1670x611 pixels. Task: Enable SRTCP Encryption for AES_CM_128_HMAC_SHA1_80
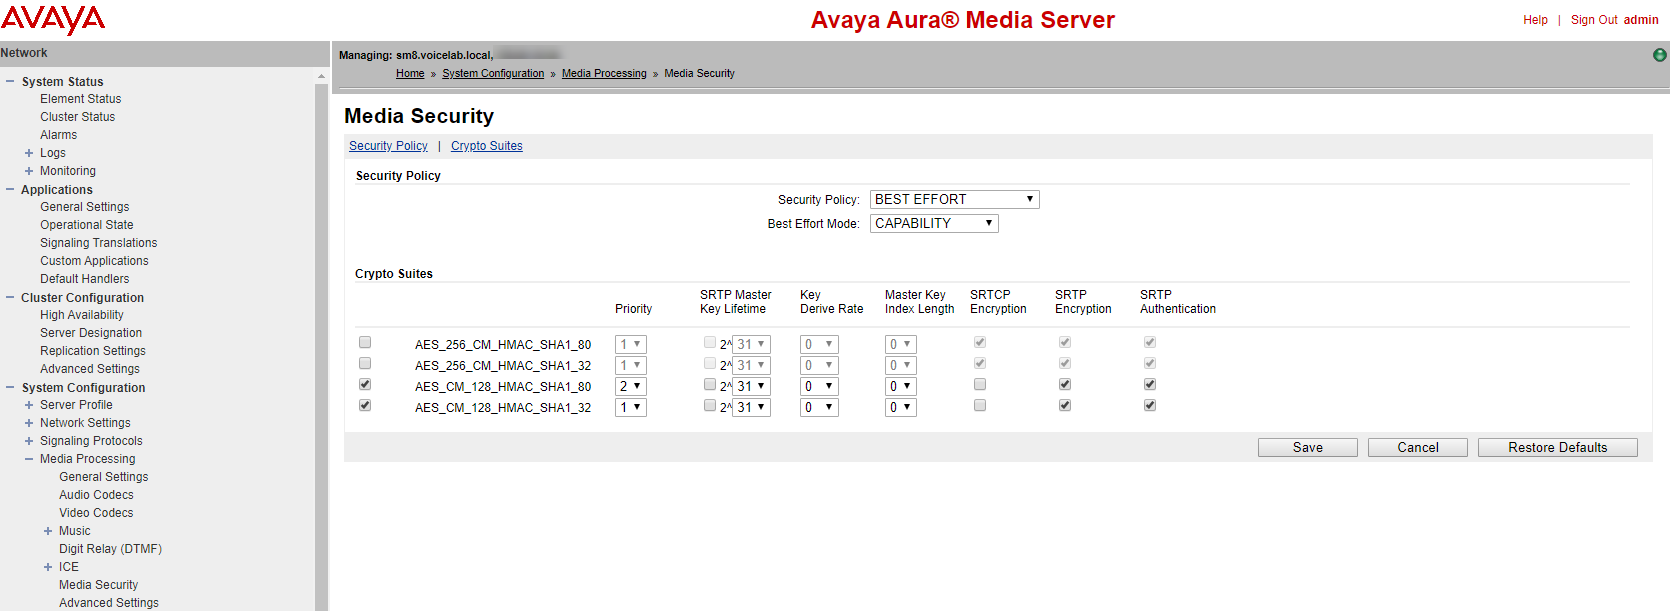coord(980,384)
